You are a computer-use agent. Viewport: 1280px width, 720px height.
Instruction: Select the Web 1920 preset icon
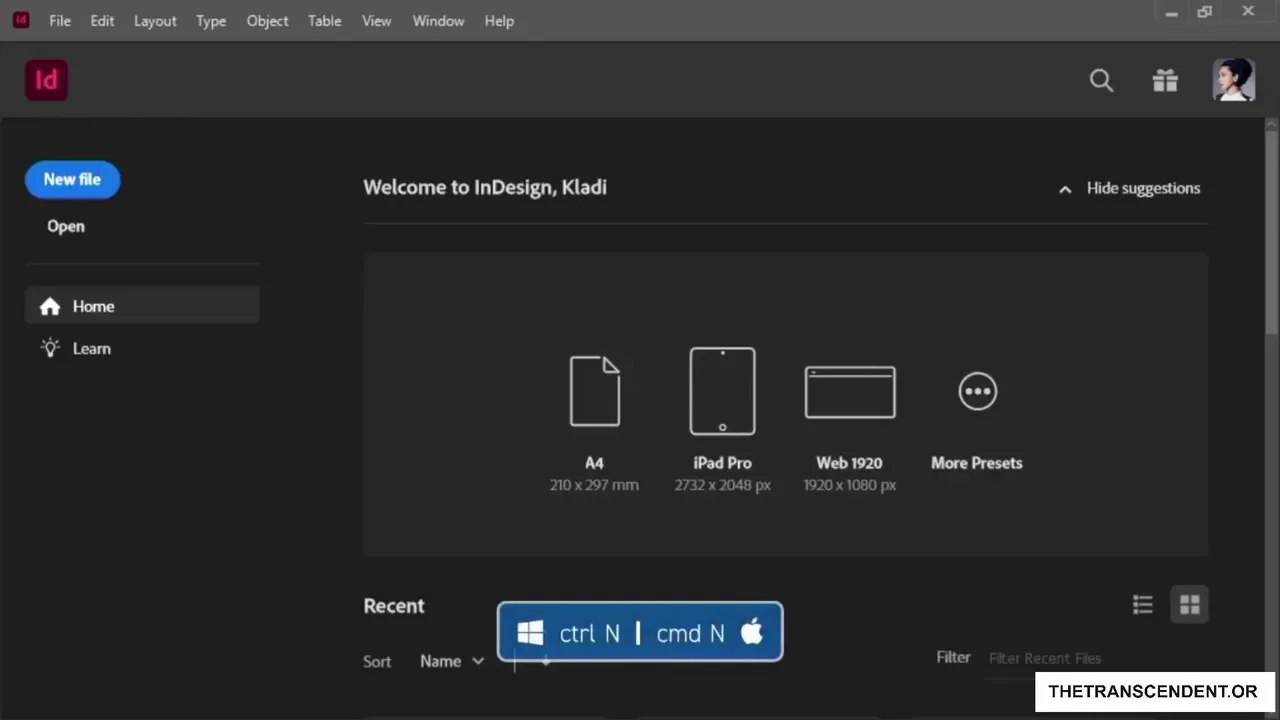[850, 392]
